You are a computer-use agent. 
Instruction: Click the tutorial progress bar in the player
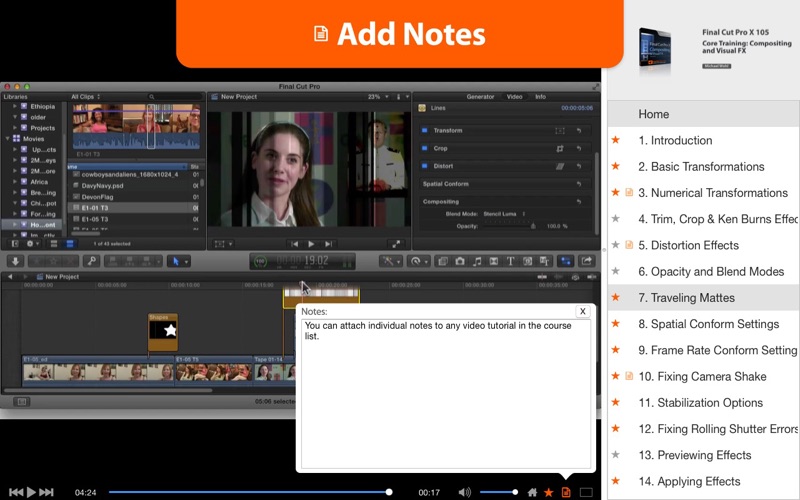click(250, 492)
